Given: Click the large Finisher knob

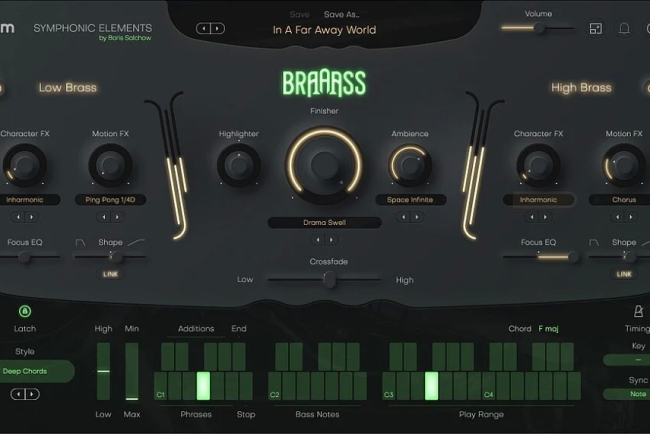Looking at the screenshot, I should point(324,165).
